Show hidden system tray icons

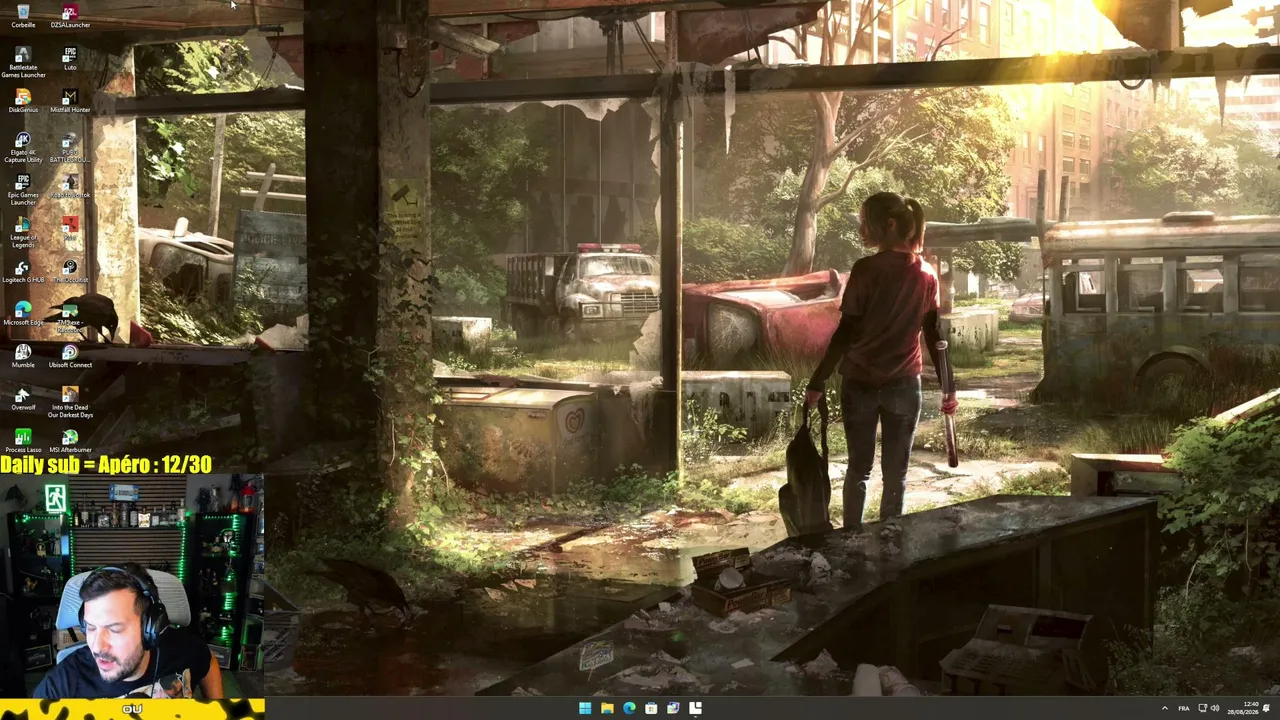(1164, 708)
